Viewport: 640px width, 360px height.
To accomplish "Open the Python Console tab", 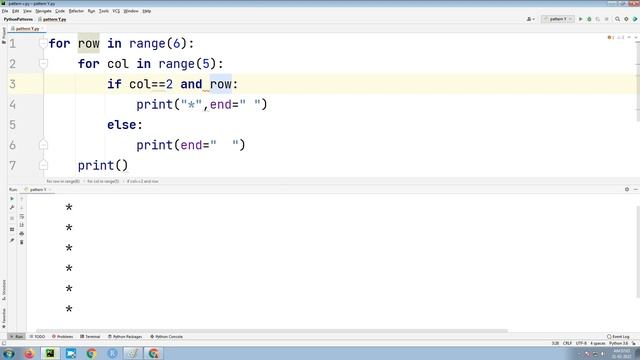I will (167, 337).
